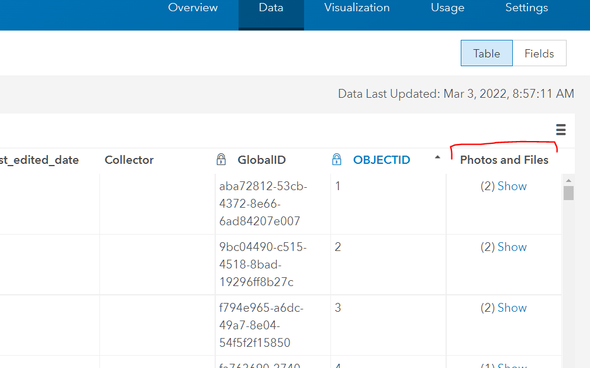
Task: Open the table options hamburger menu
Action: 561,129
